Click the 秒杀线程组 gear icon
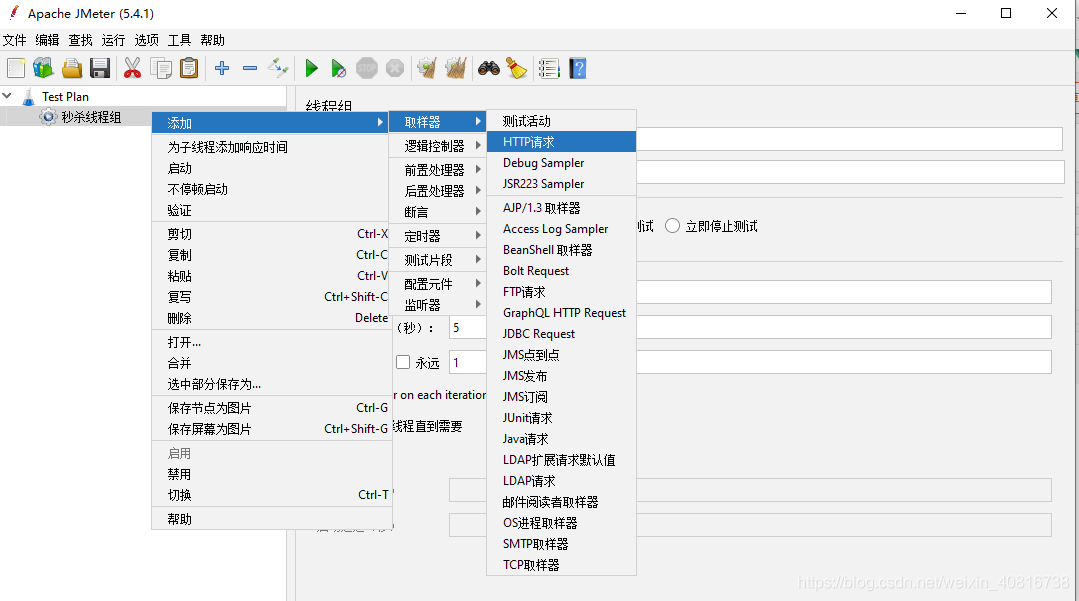The width and height of the screenshot is (1079, 601). (47, 116)
